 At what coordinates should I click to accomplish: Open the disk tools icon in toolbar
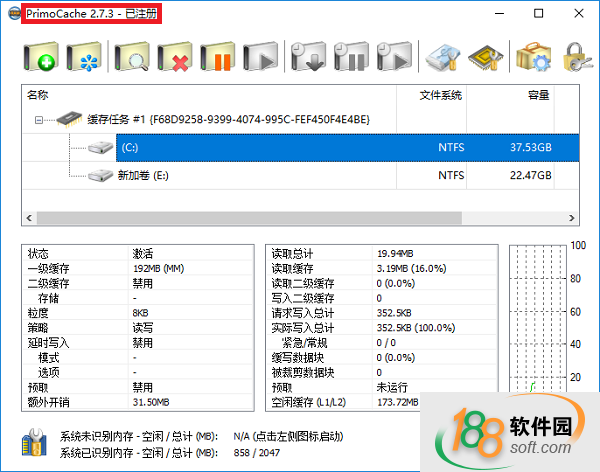click(443, 56)
